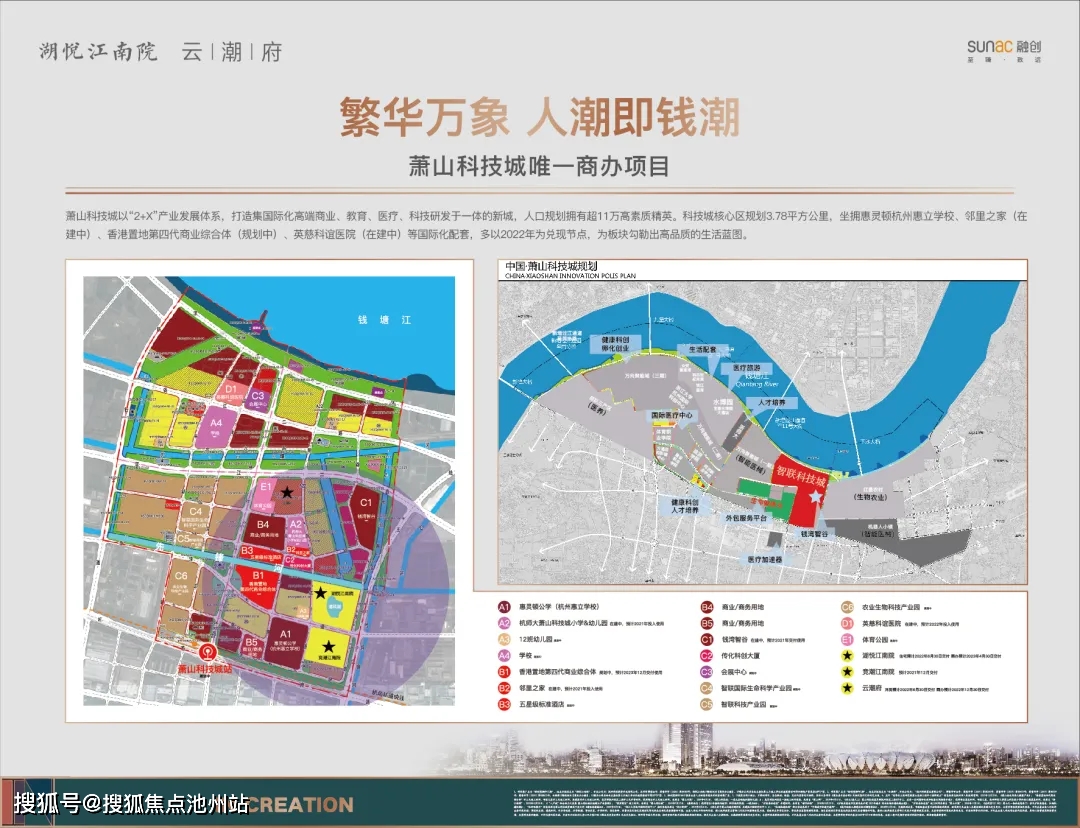
Task: Click the star icon beside 云潮府 in the legend
Action: [x=847, y=688]
